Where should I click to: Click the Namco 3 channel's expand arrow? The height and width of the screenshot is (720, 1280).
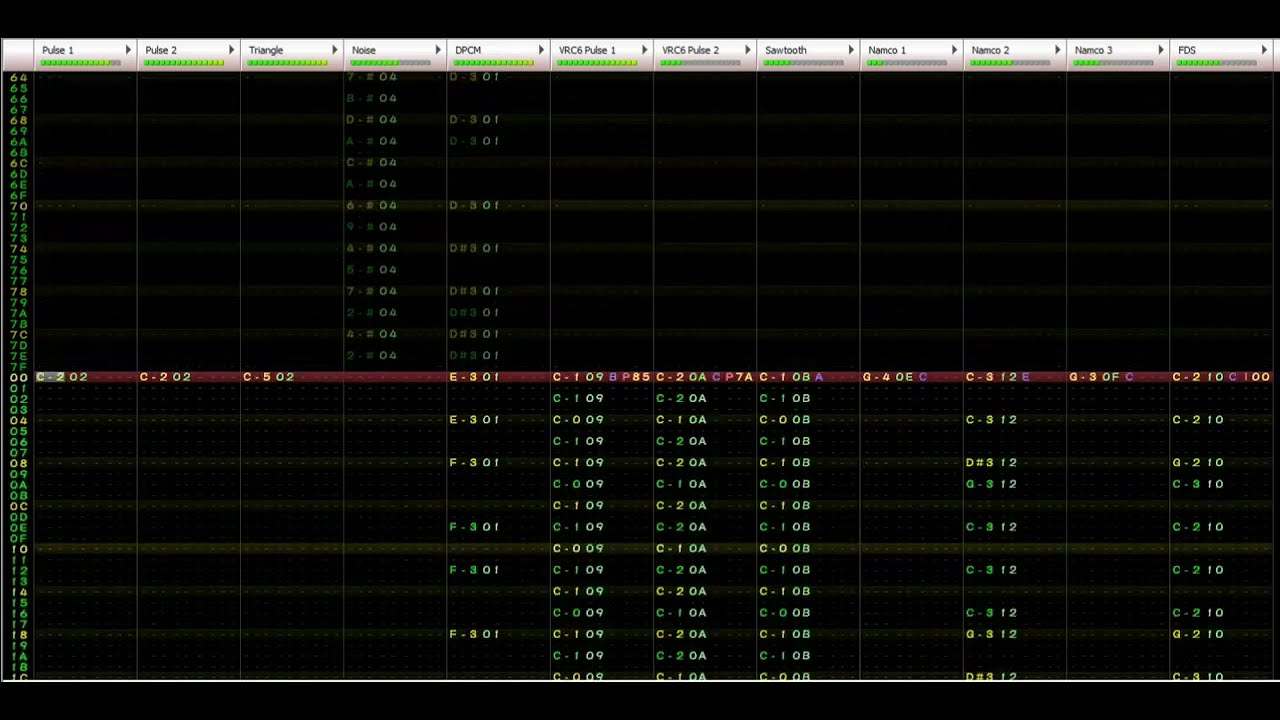[1160, 50]
